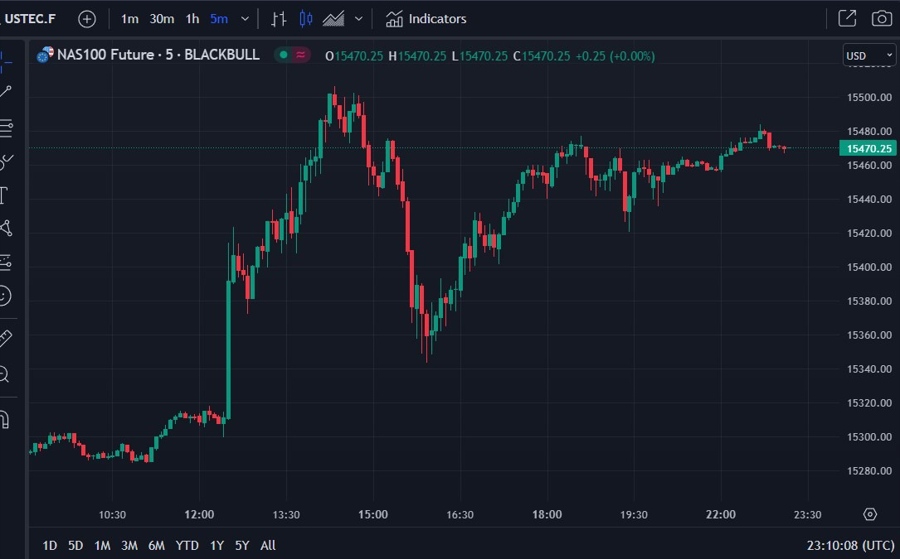Viewport: 900px width, 559px height.
Task: Click the USTEC.F symbol search field
Action: 30,19
